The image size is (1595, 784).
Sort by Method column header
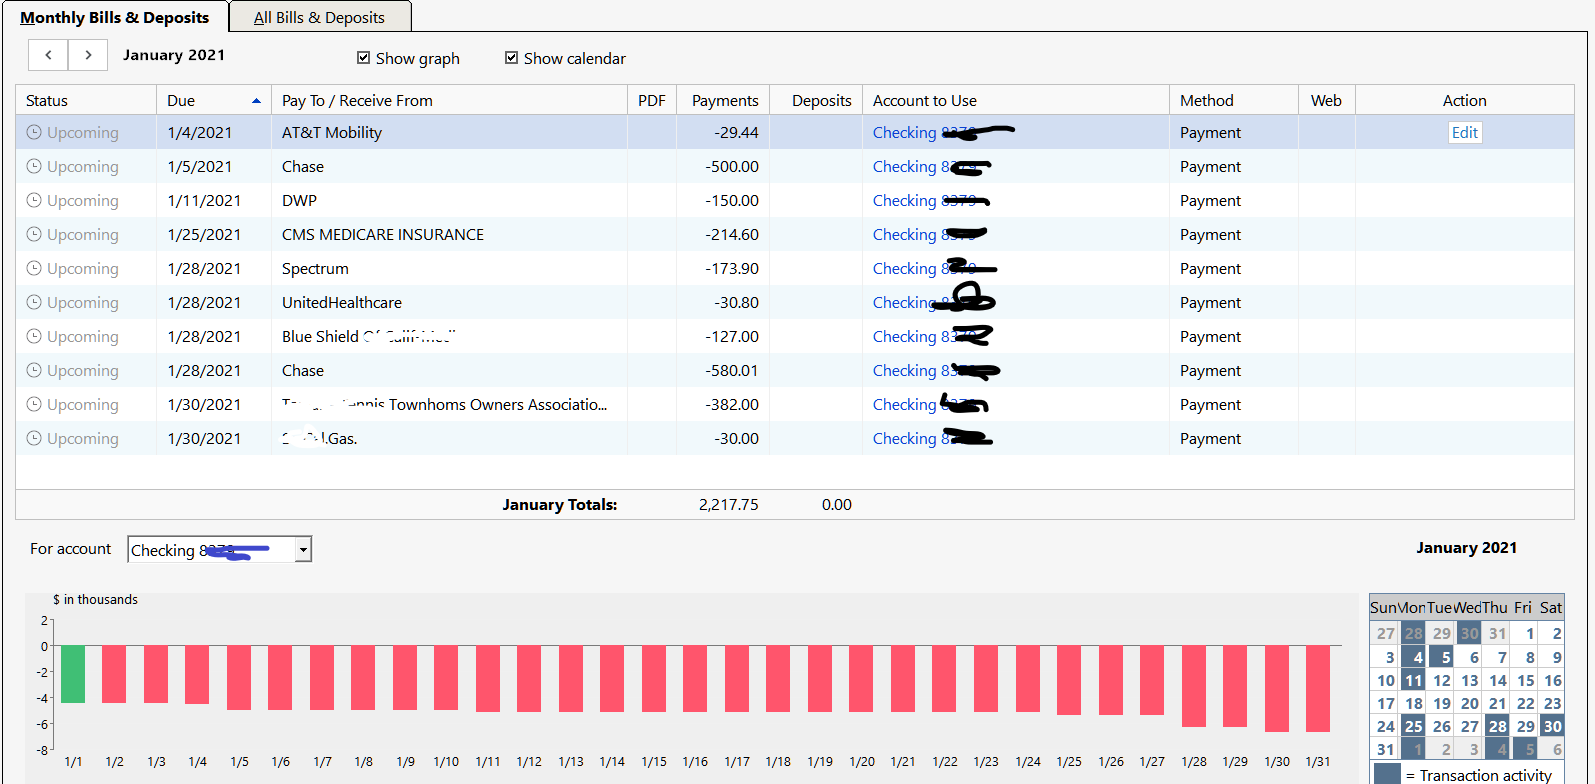click(x=1234, y=100)
